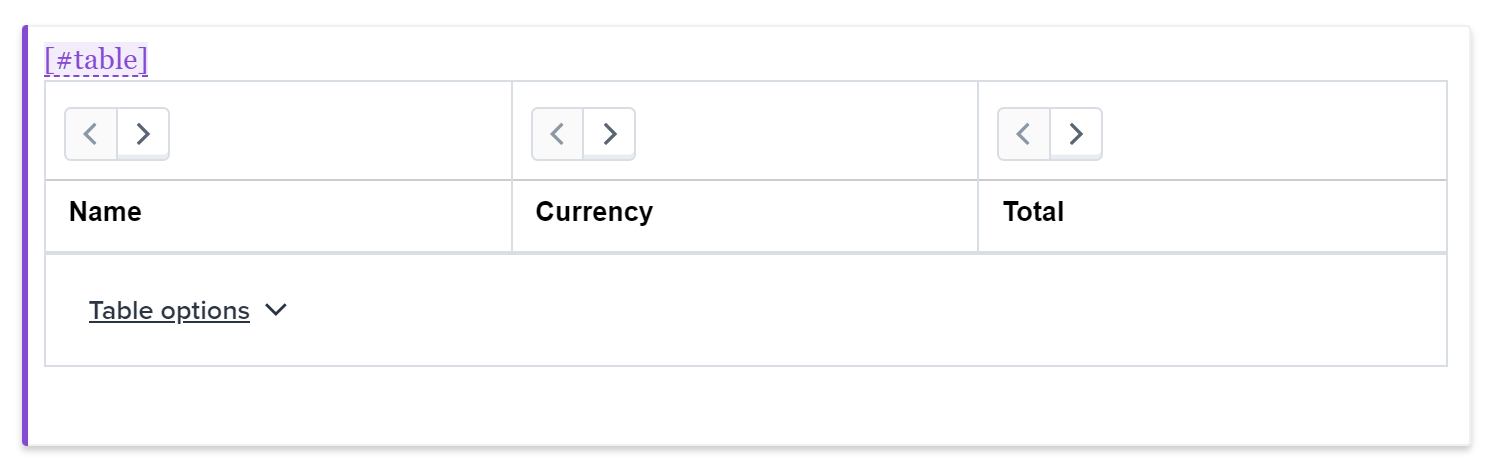Open the [#table] tag link
This screenshot has height=463, width=1502.
96,60
